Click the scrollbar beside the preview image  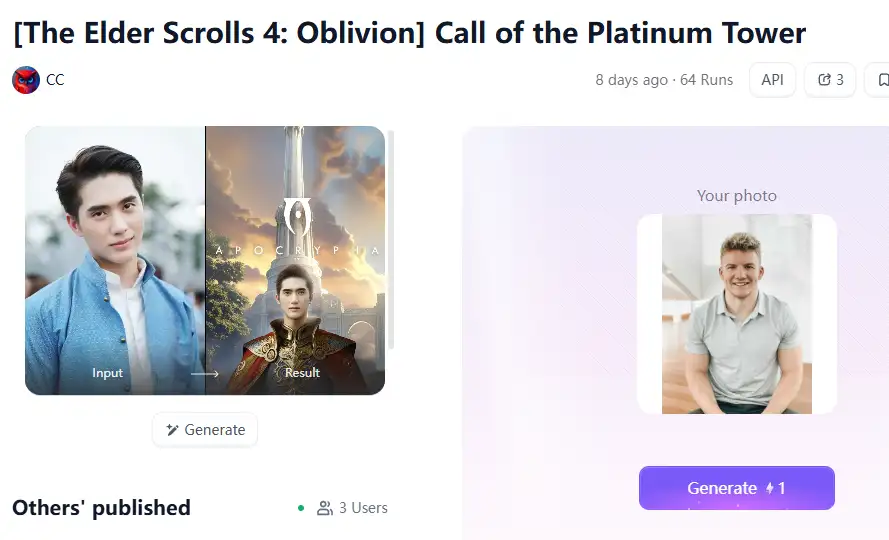pos(391,239)
